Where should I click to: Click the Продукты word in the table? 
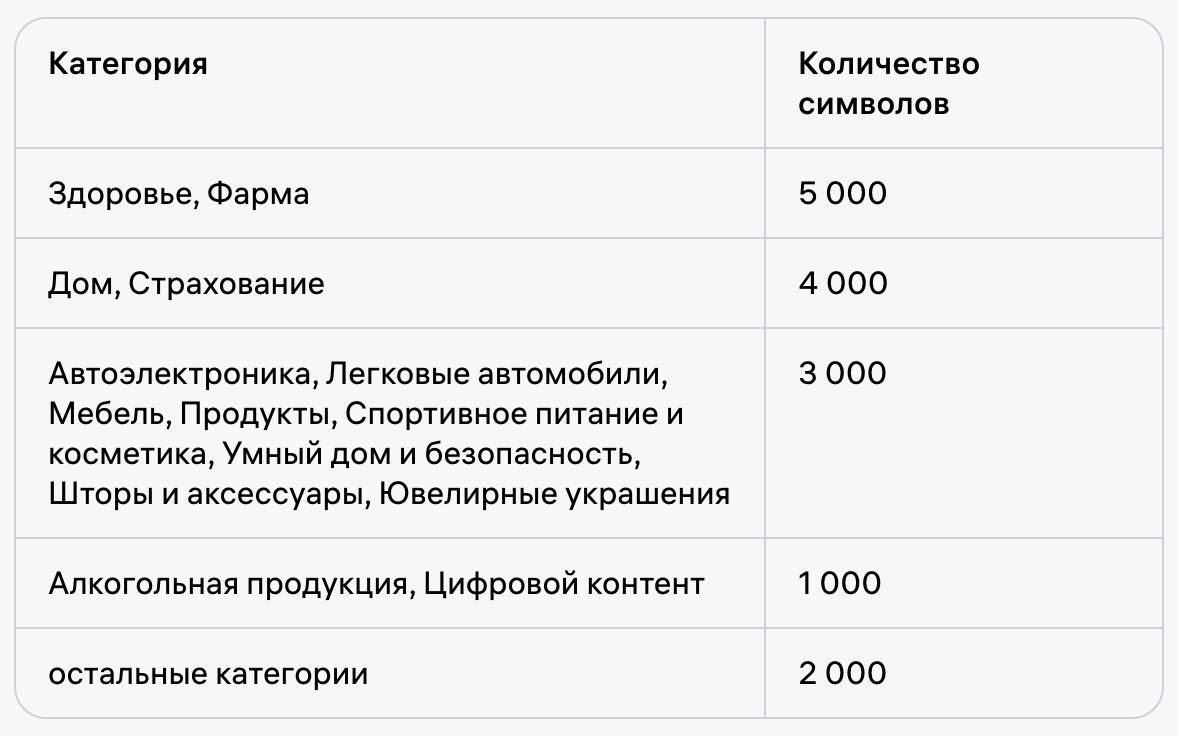click(254, 414)
